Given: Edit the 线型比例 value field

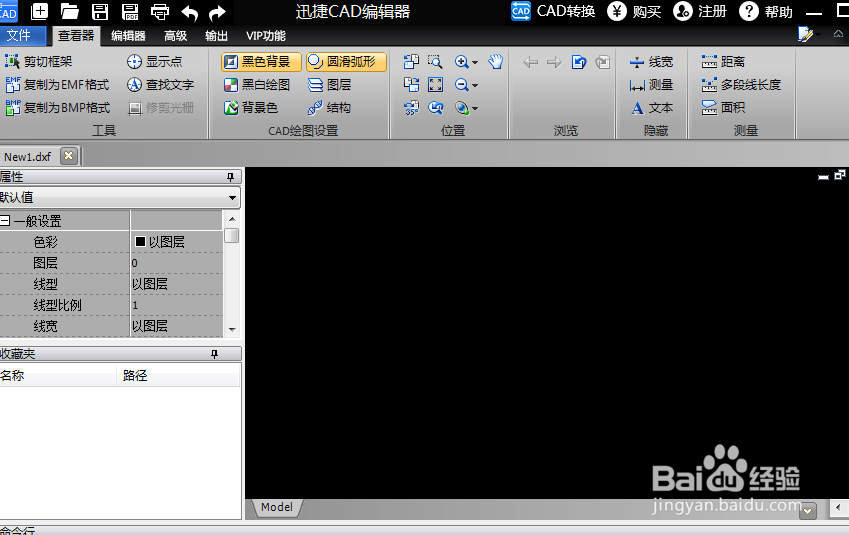Looking at the screenshot, I should tap(177, 305).
